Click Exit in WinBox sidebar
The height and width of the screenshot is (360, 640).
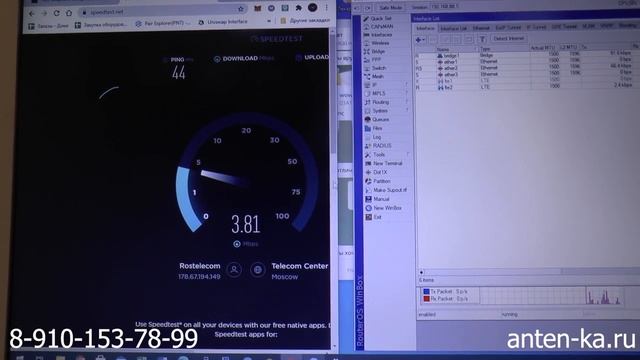(x=373, y=217)
